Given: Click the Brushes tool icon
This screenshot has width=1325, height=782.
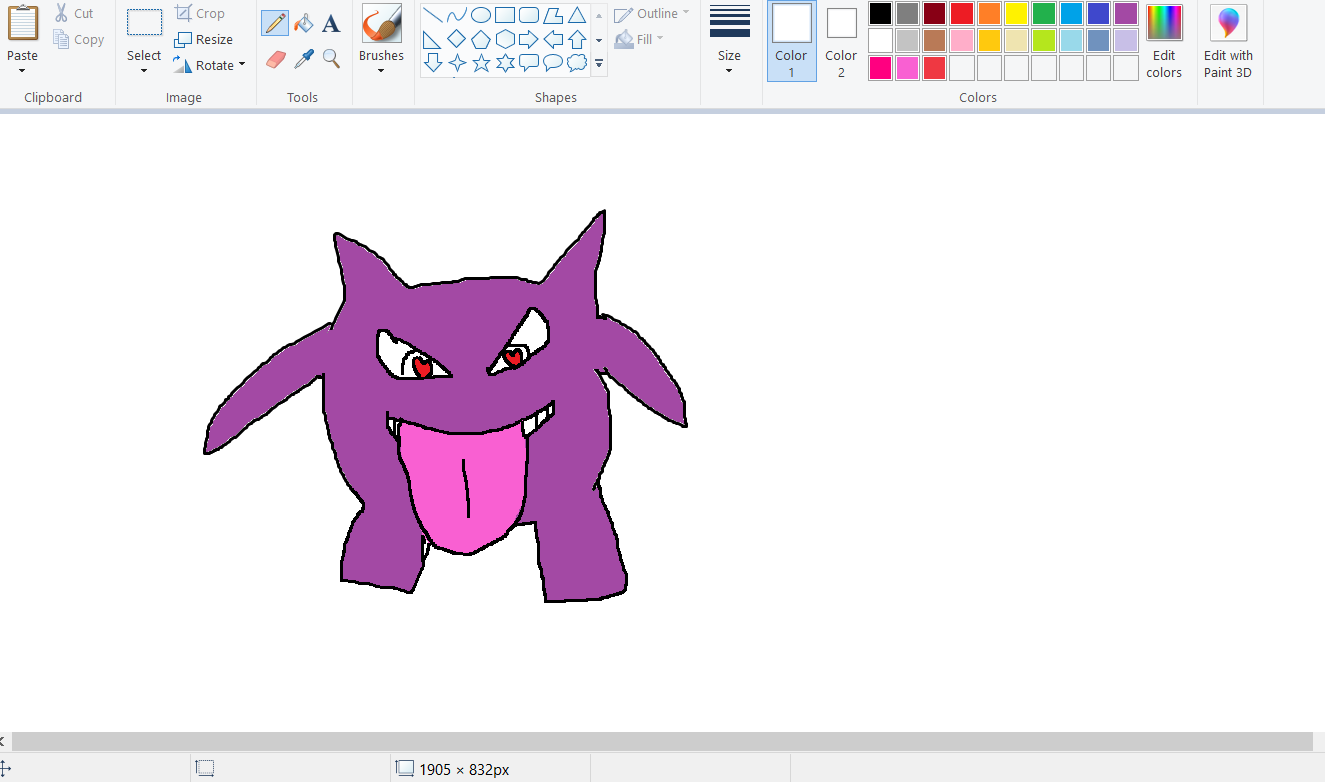Looking at the screenshot, I should [381, 24].
